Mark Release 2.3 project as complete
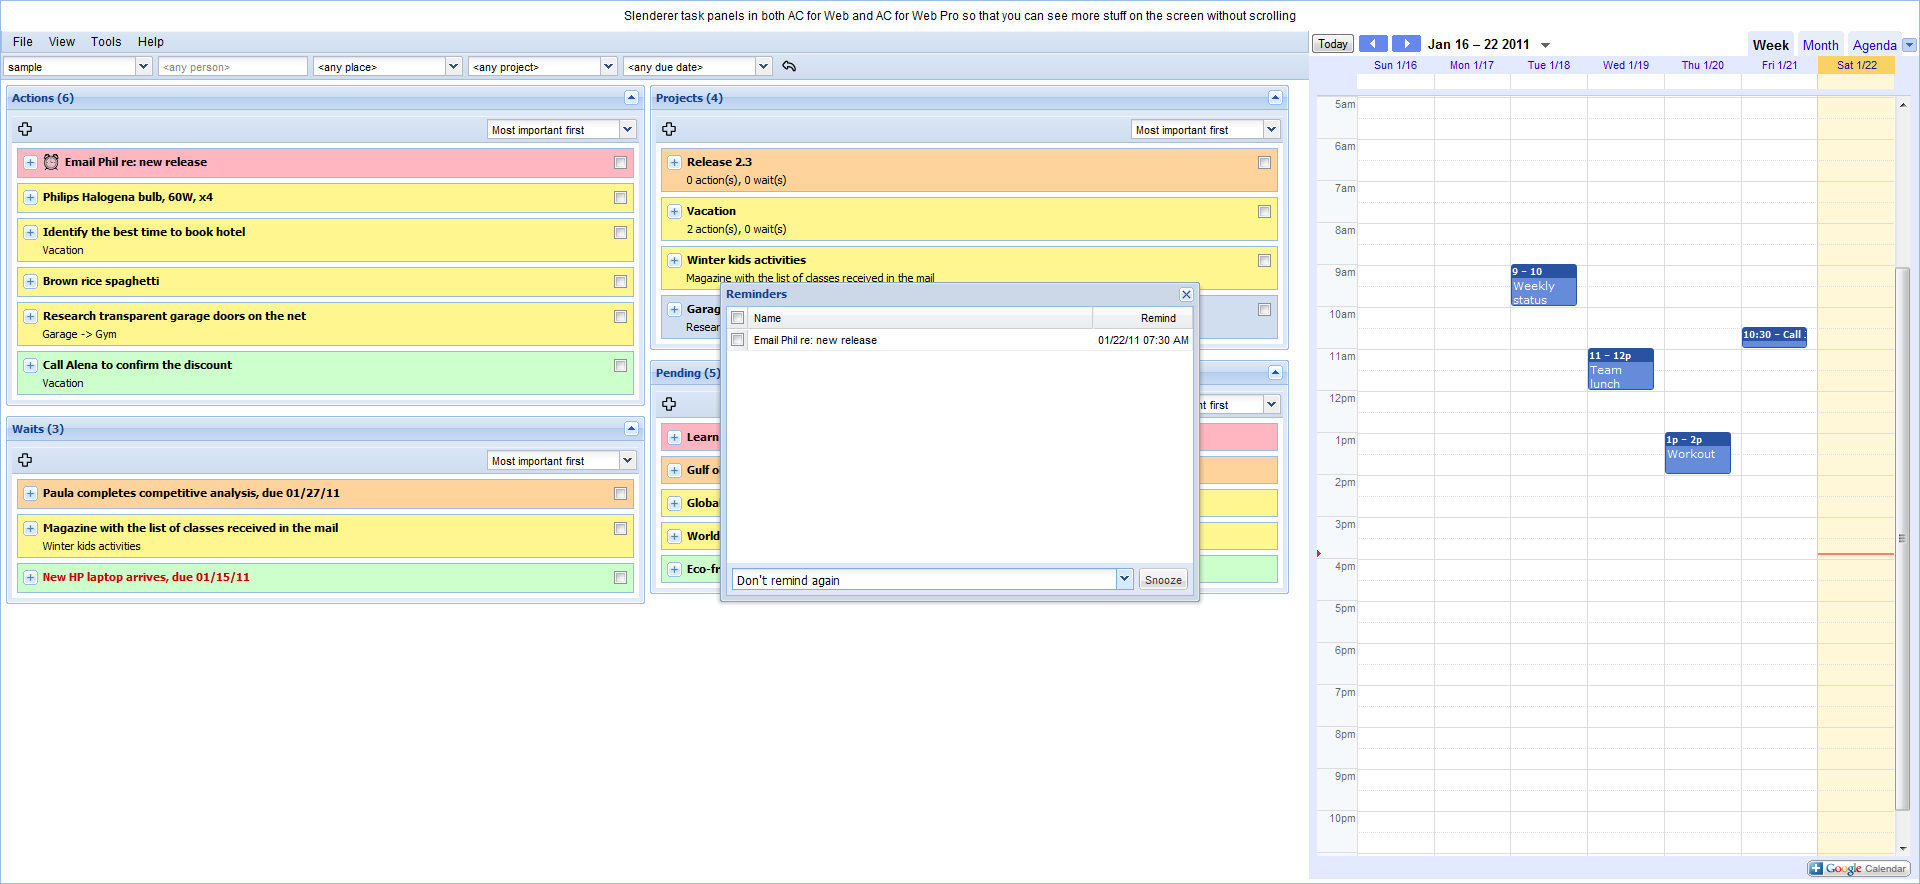Image resolution: width=1920 pixels, height=884 pixels. pyautogui.click(x=1264, y=162)
